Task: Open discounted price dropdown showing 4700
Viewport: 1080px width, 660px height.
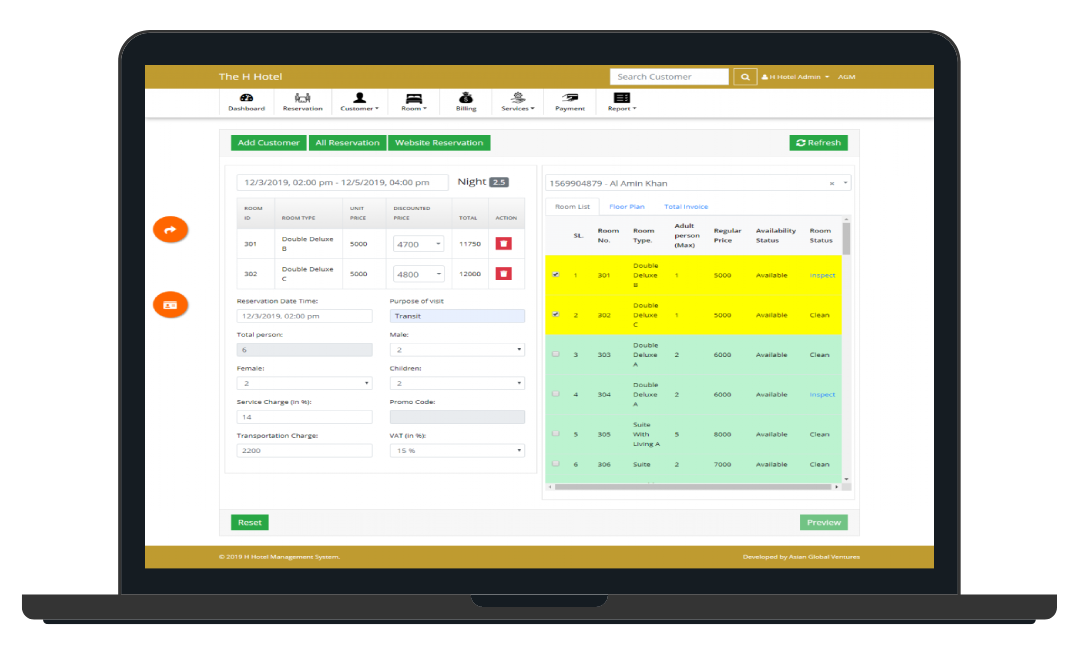Action: click(x=419, y=244)
